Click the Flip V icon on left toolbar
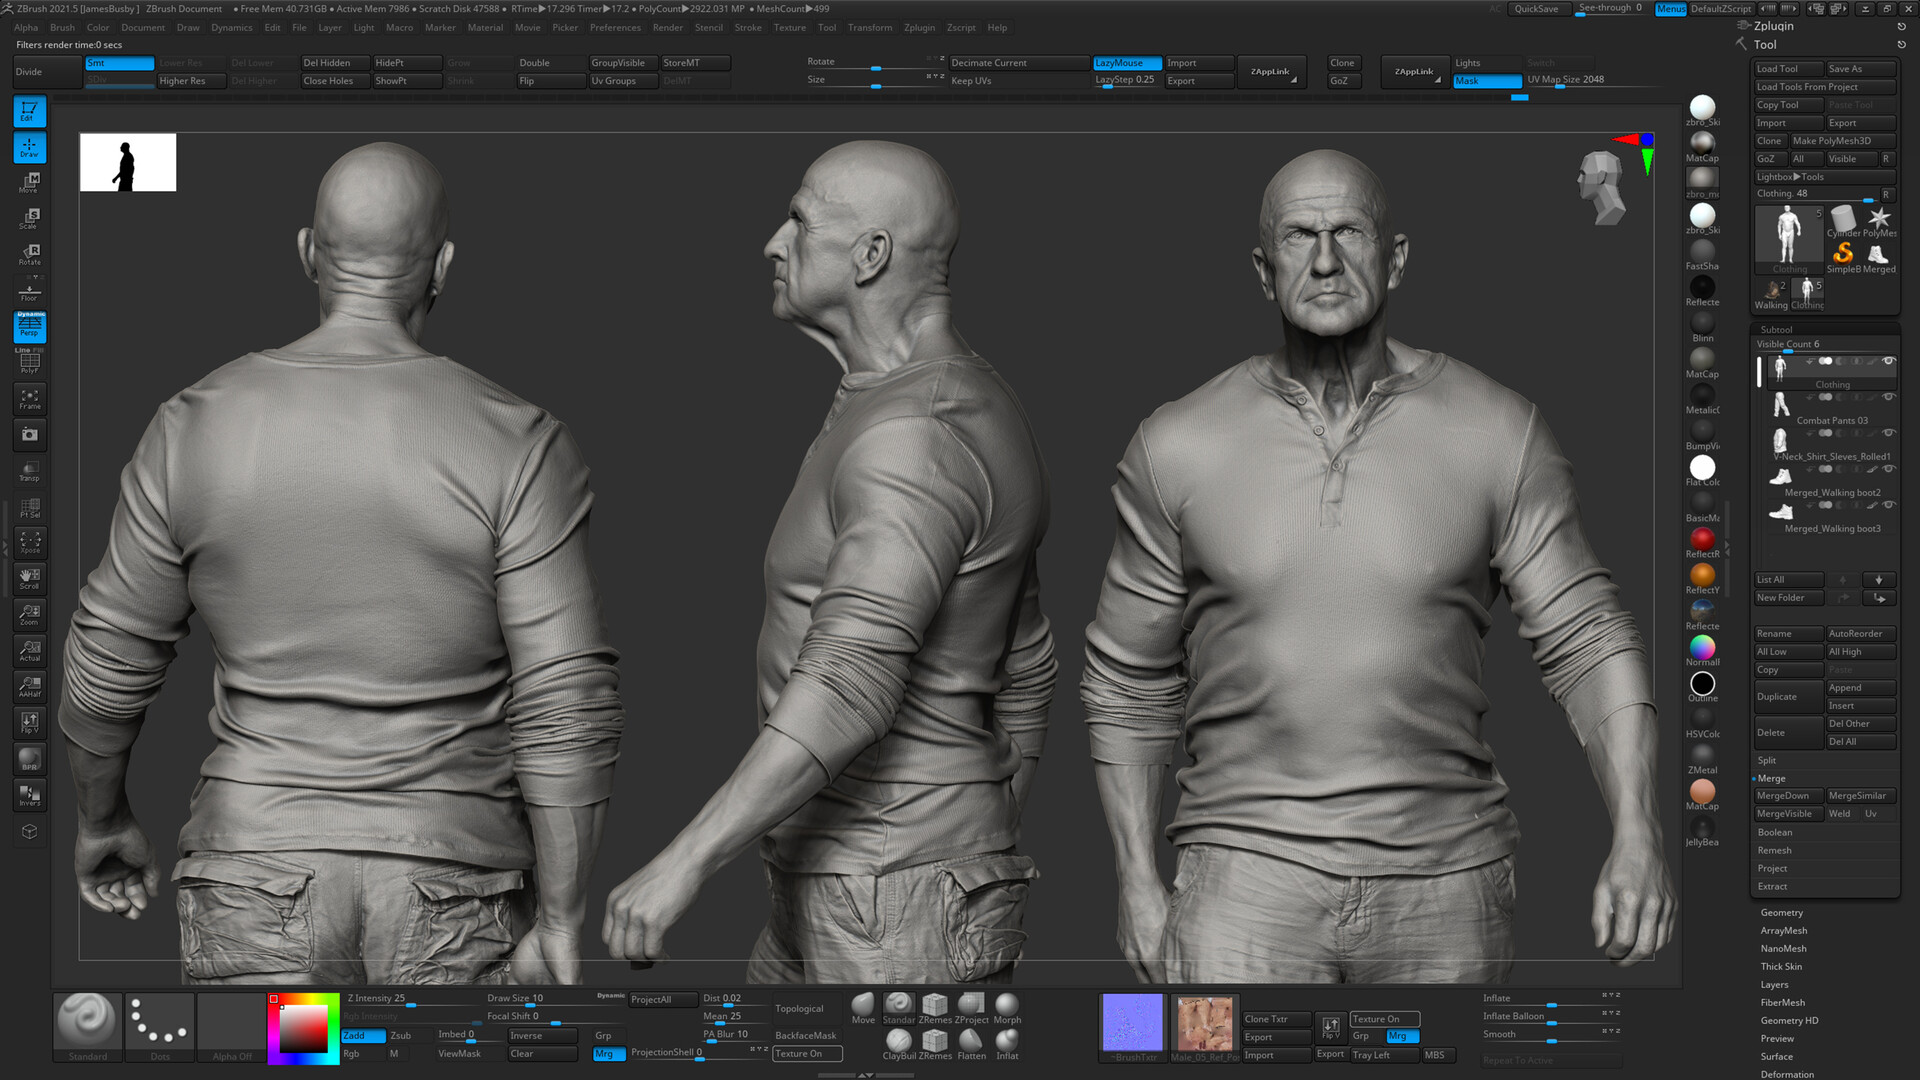1920x1080 pixels. pos(28,722)
